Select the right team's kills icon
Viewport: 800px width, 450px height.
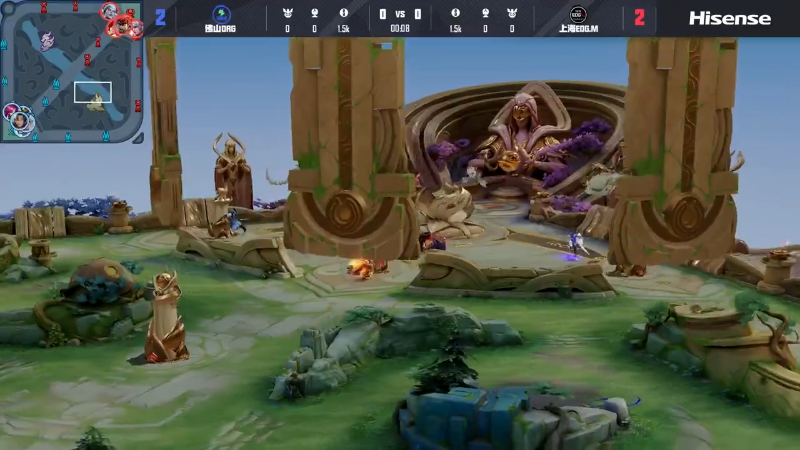(x=512, y=14)
